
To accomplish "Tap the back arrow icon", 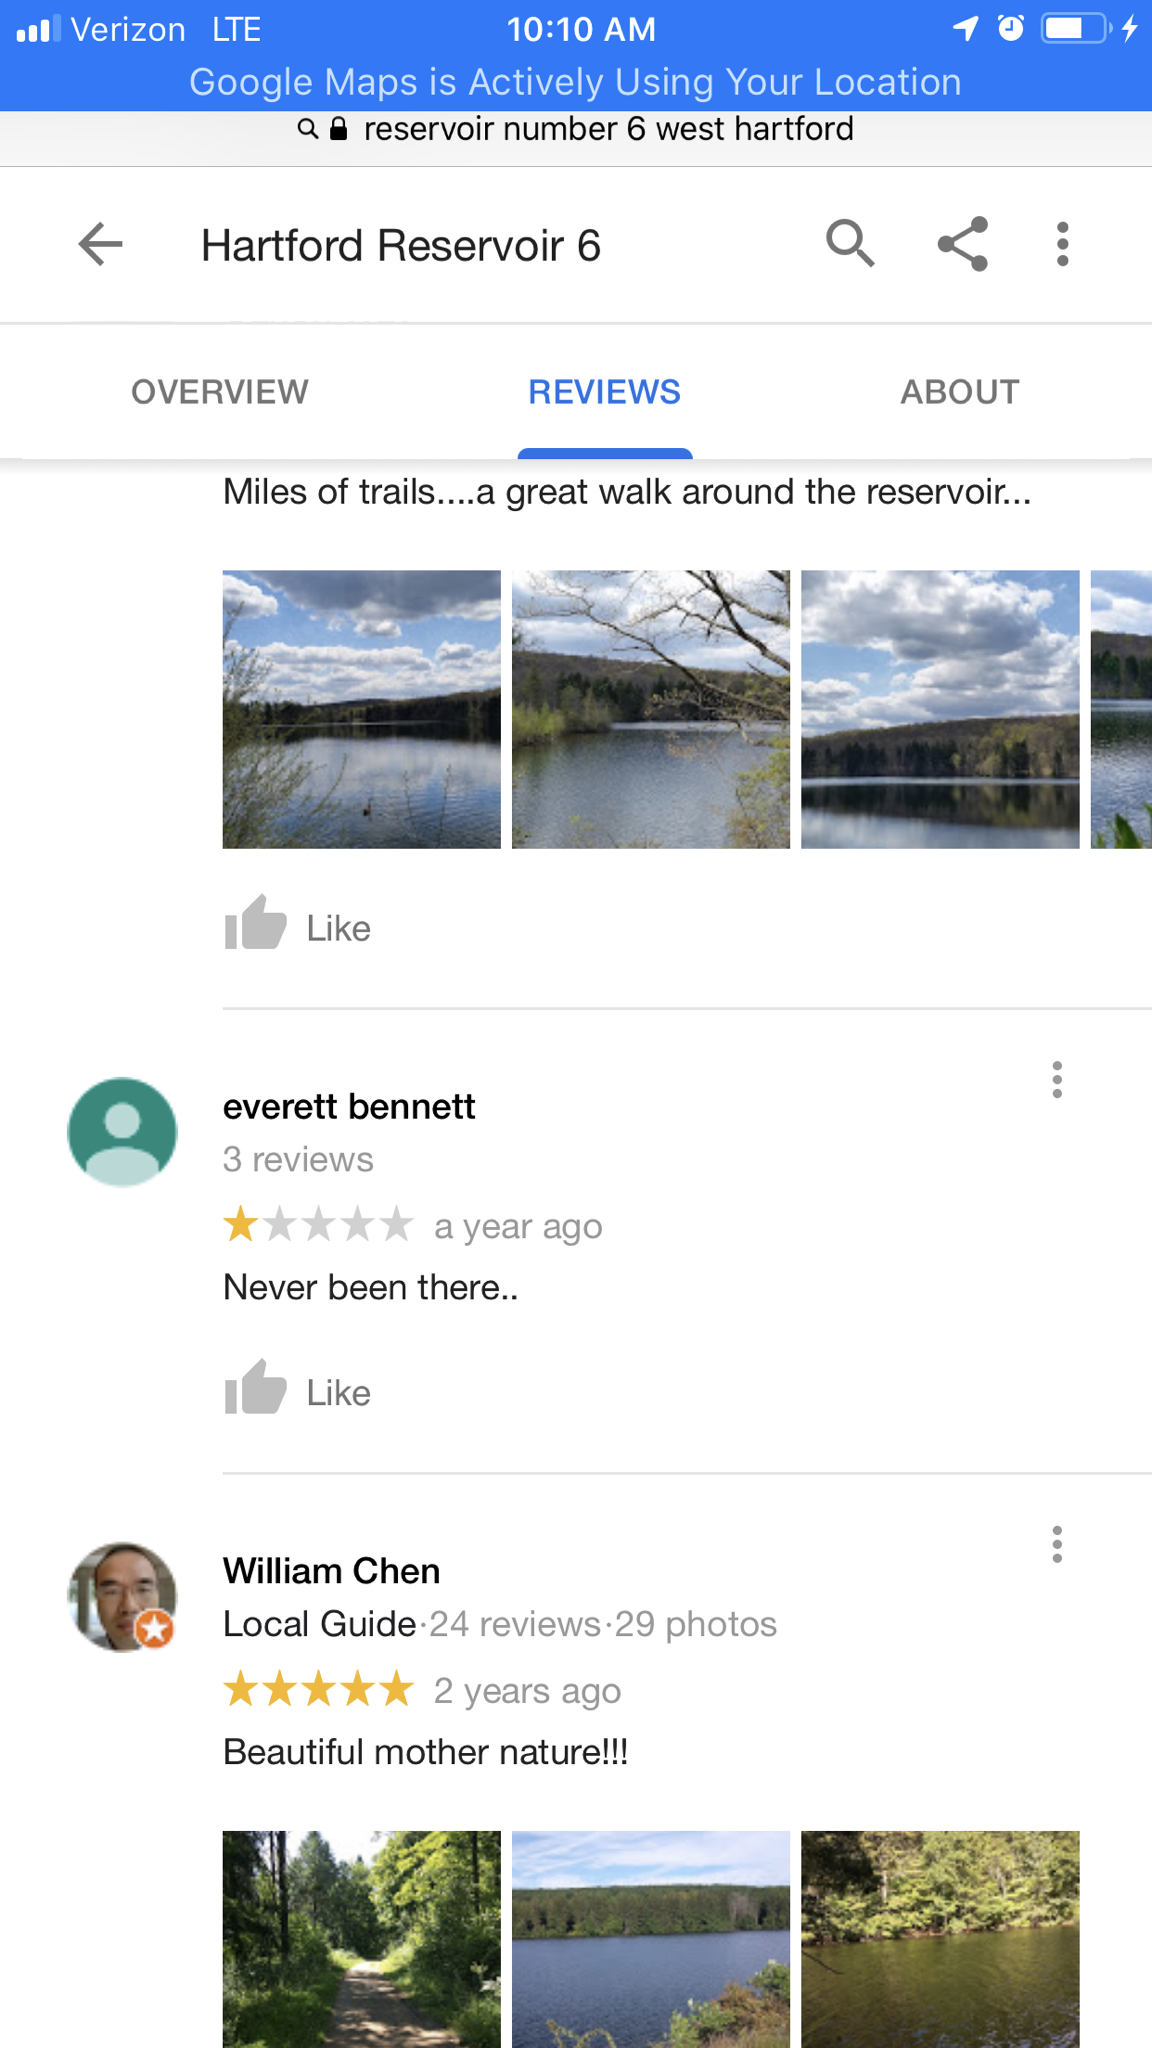I will click(x=100, y=245).
